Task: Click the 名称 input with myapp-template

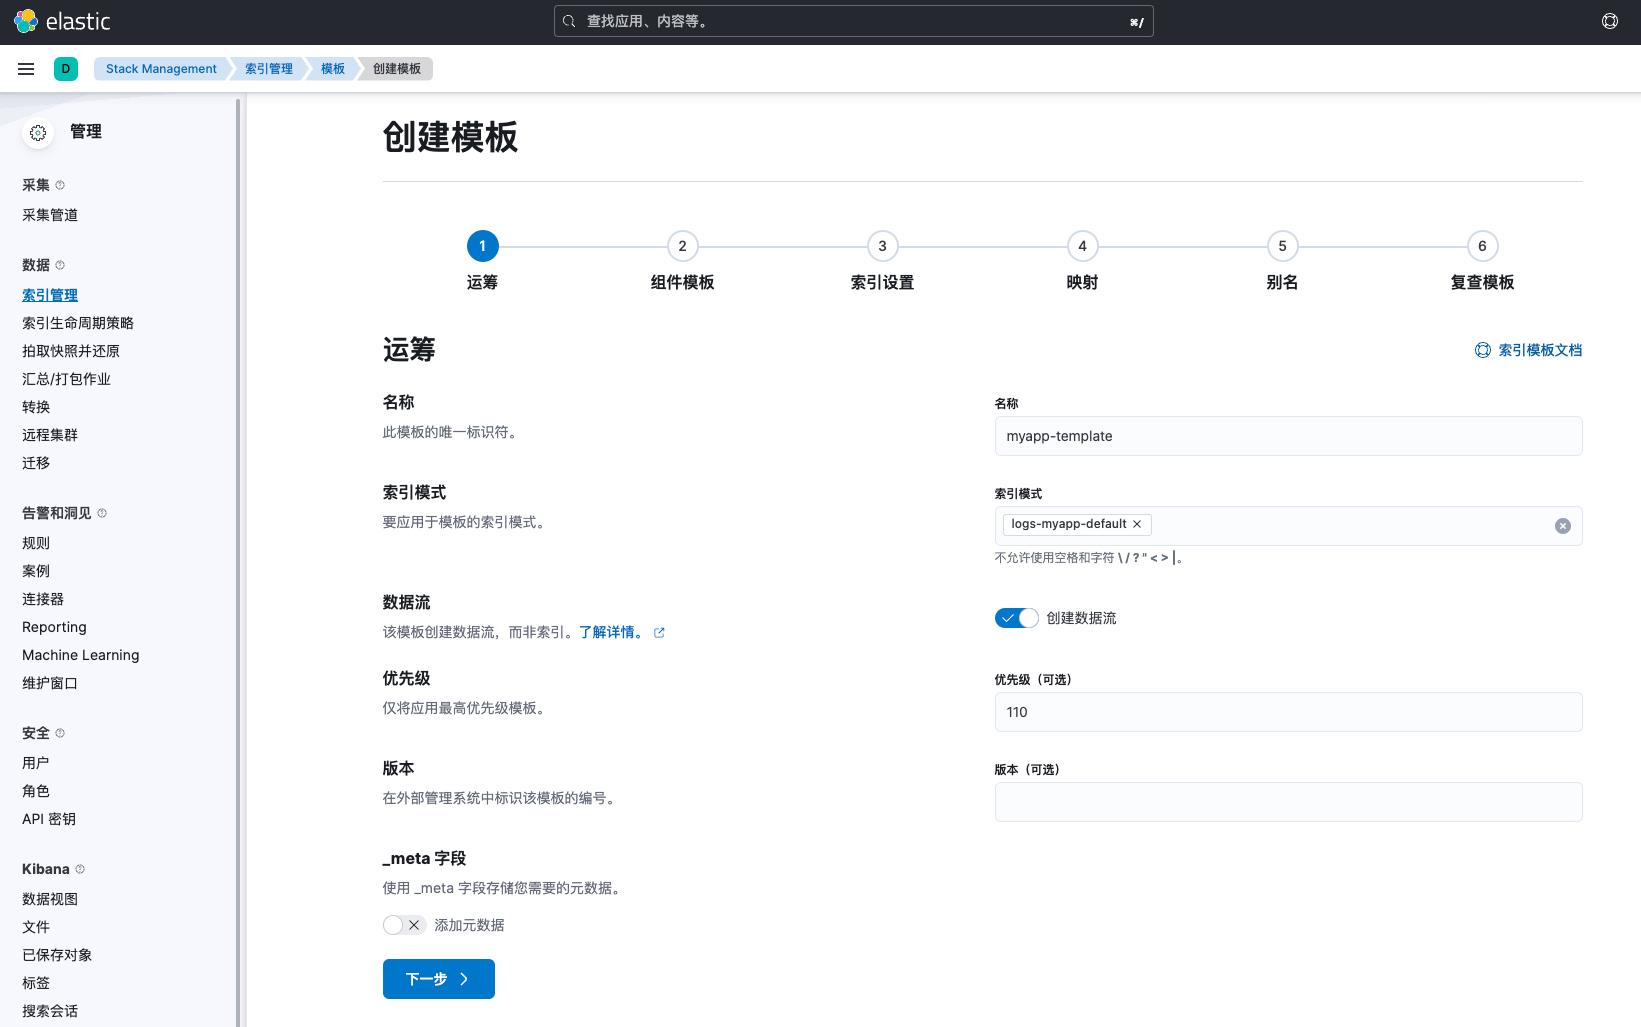Action: click(x=1288, y=436)
